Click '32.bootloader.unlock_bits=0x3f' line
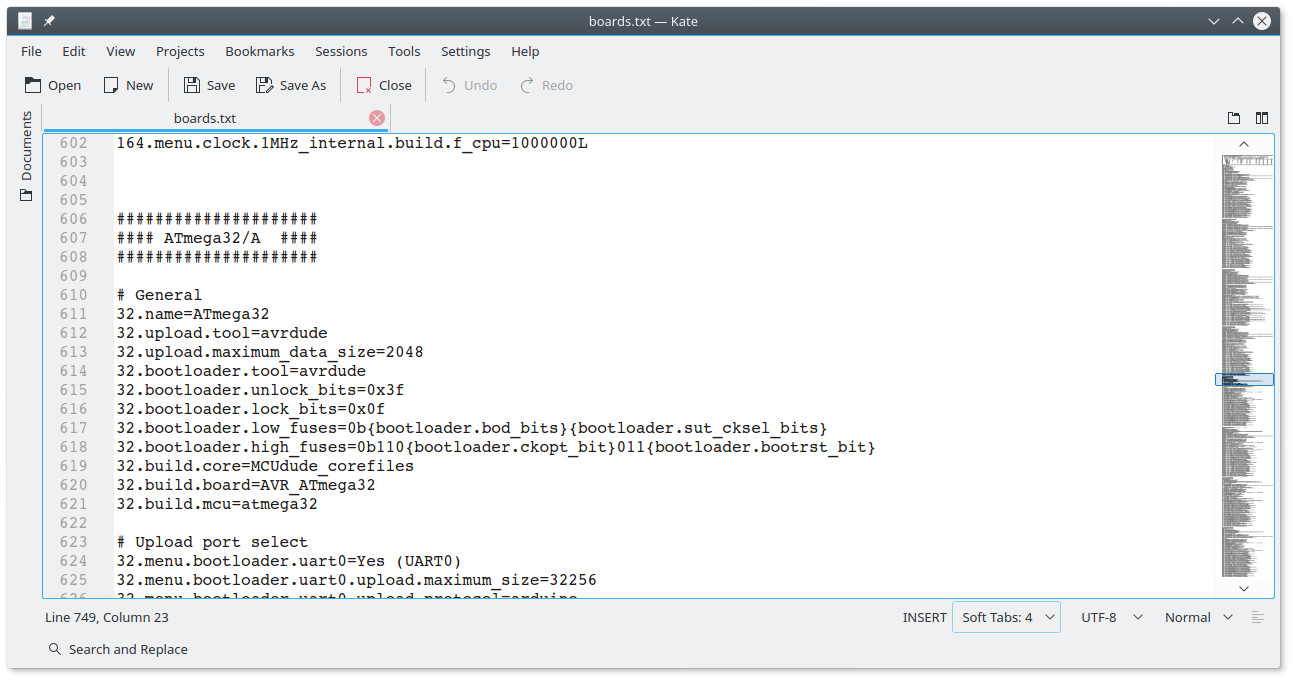Viewport: 1293px width, 681px height. point(260,390)
